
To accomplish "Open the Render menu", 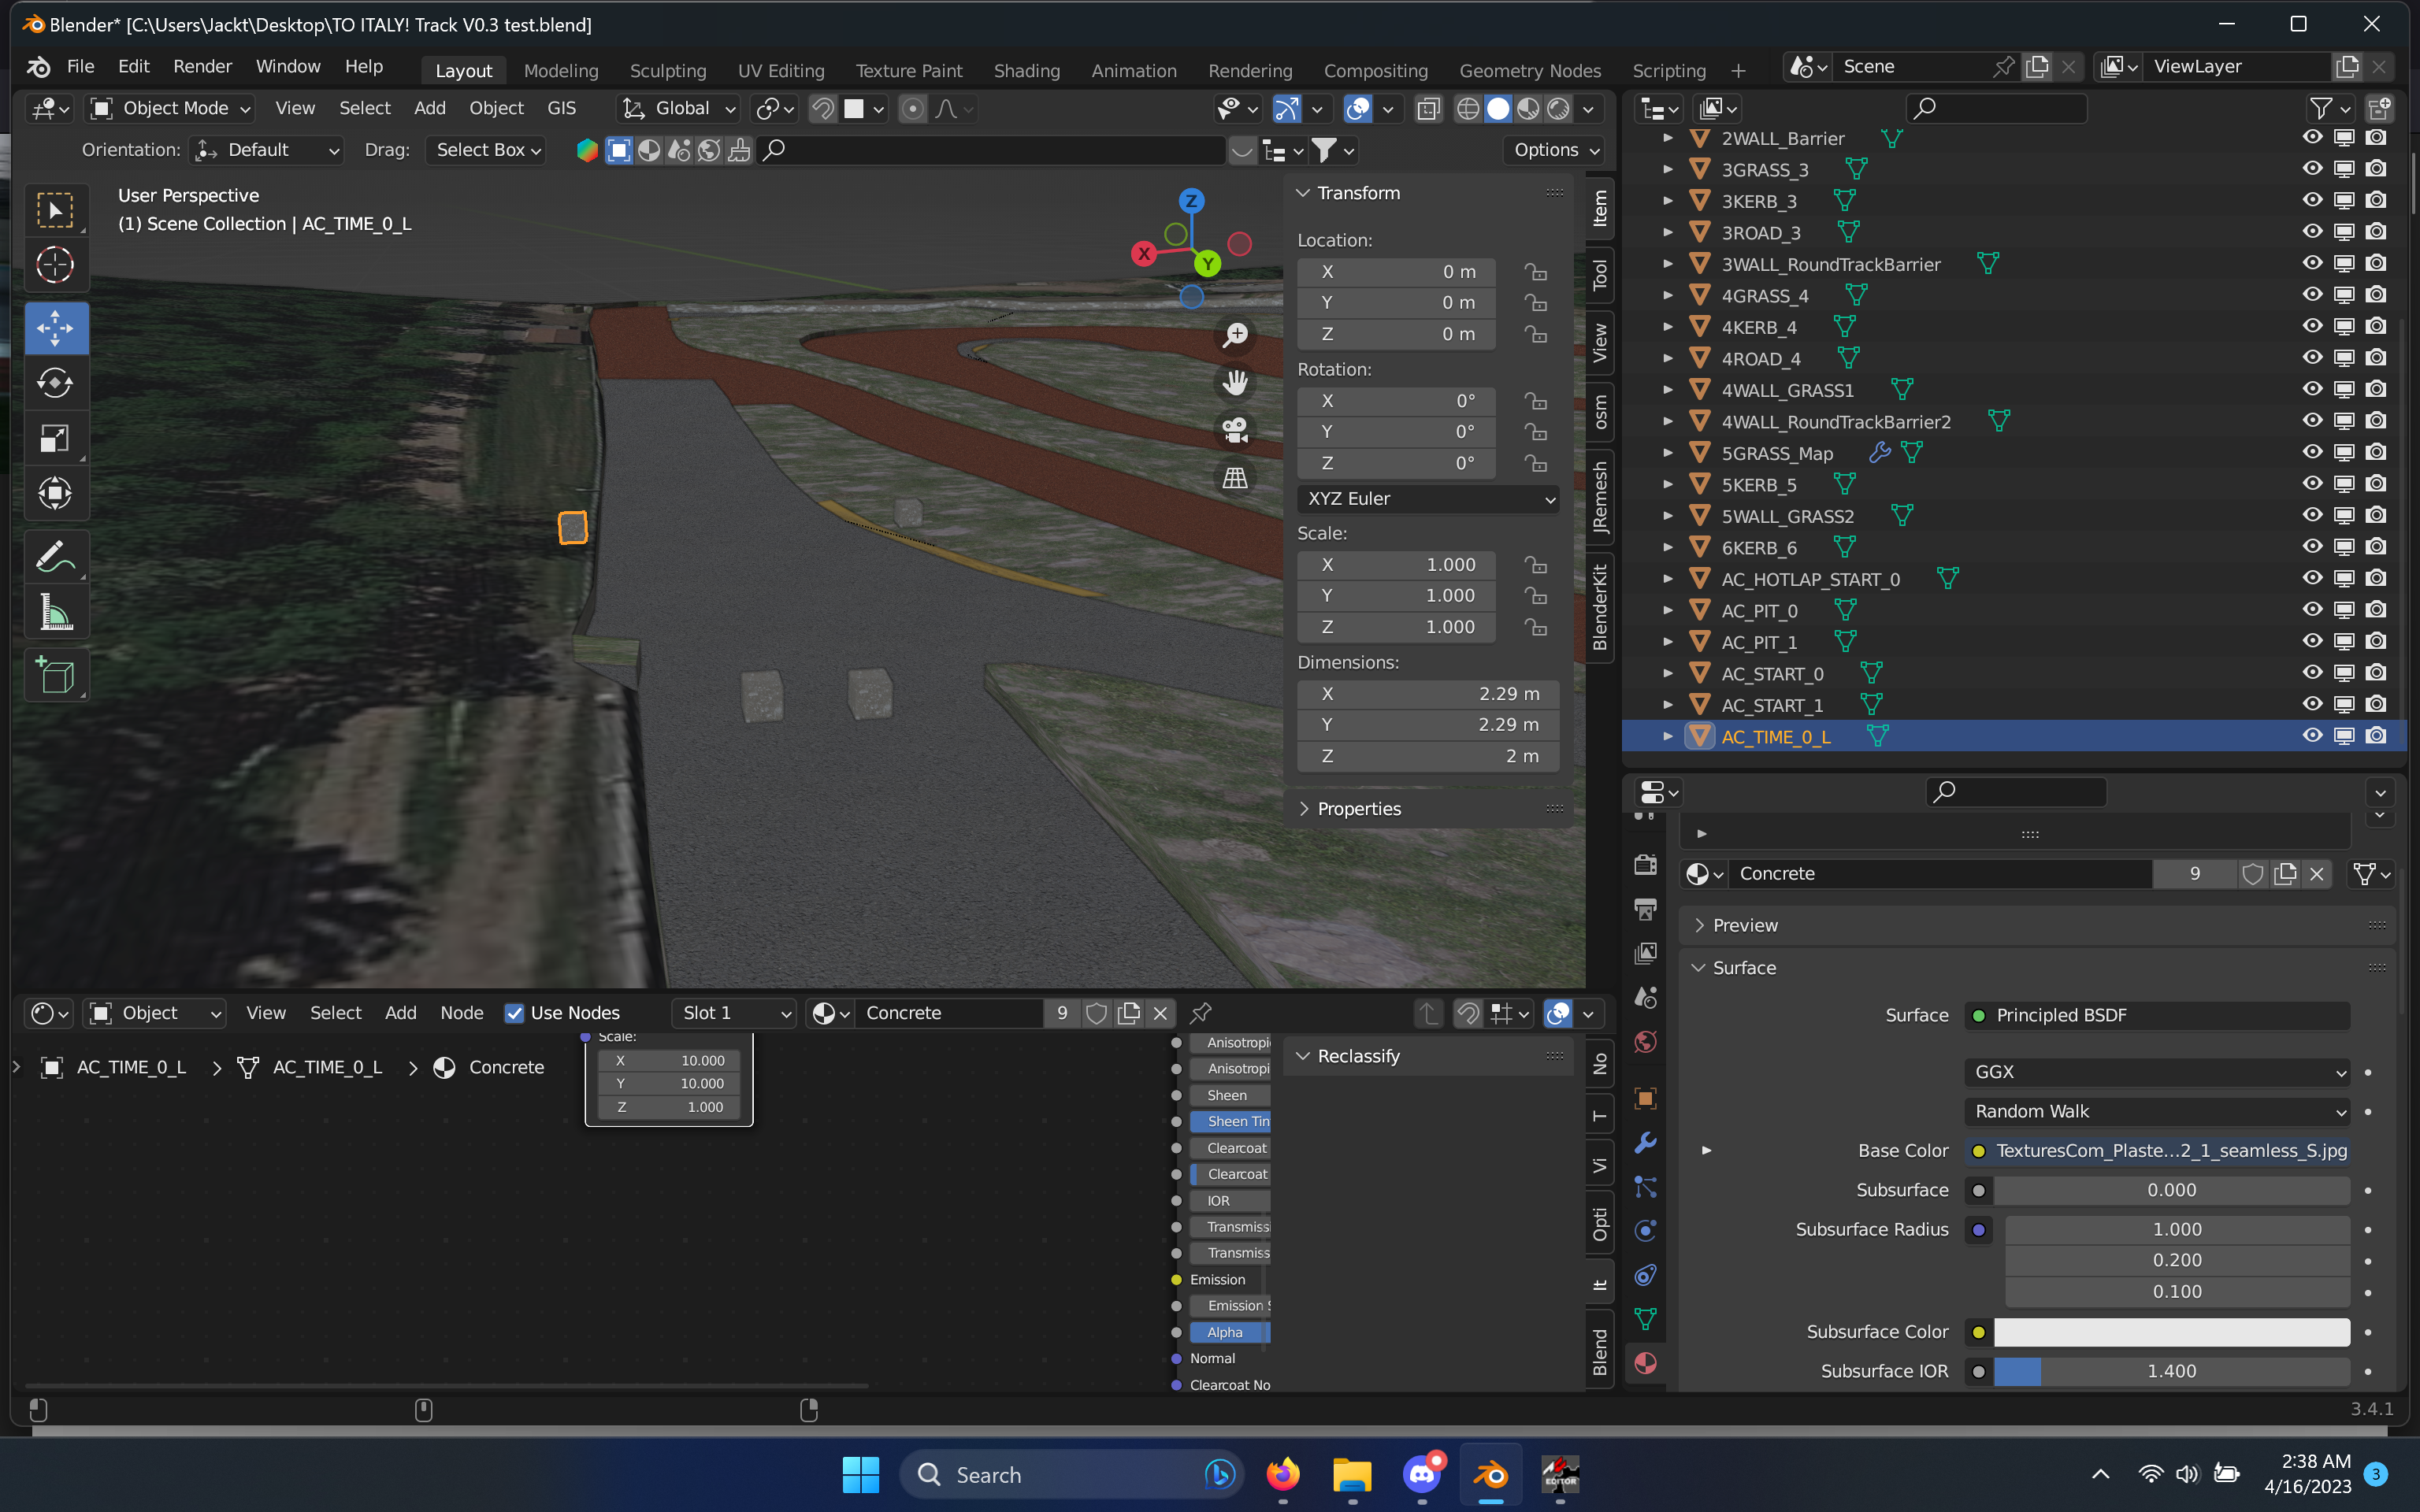I will [x=202, y=66].
